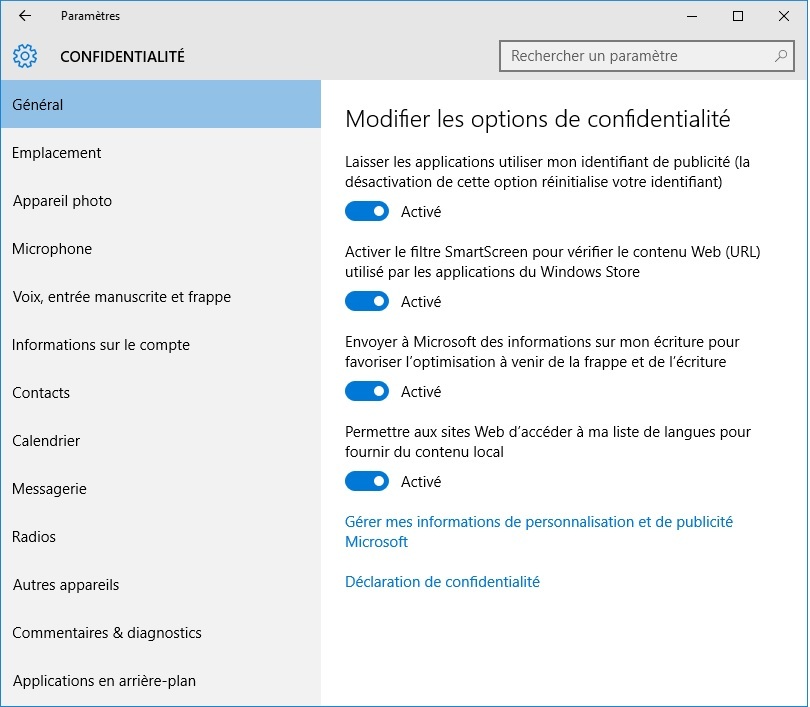Maximize the Paramètres window

(x=738, y=16)
